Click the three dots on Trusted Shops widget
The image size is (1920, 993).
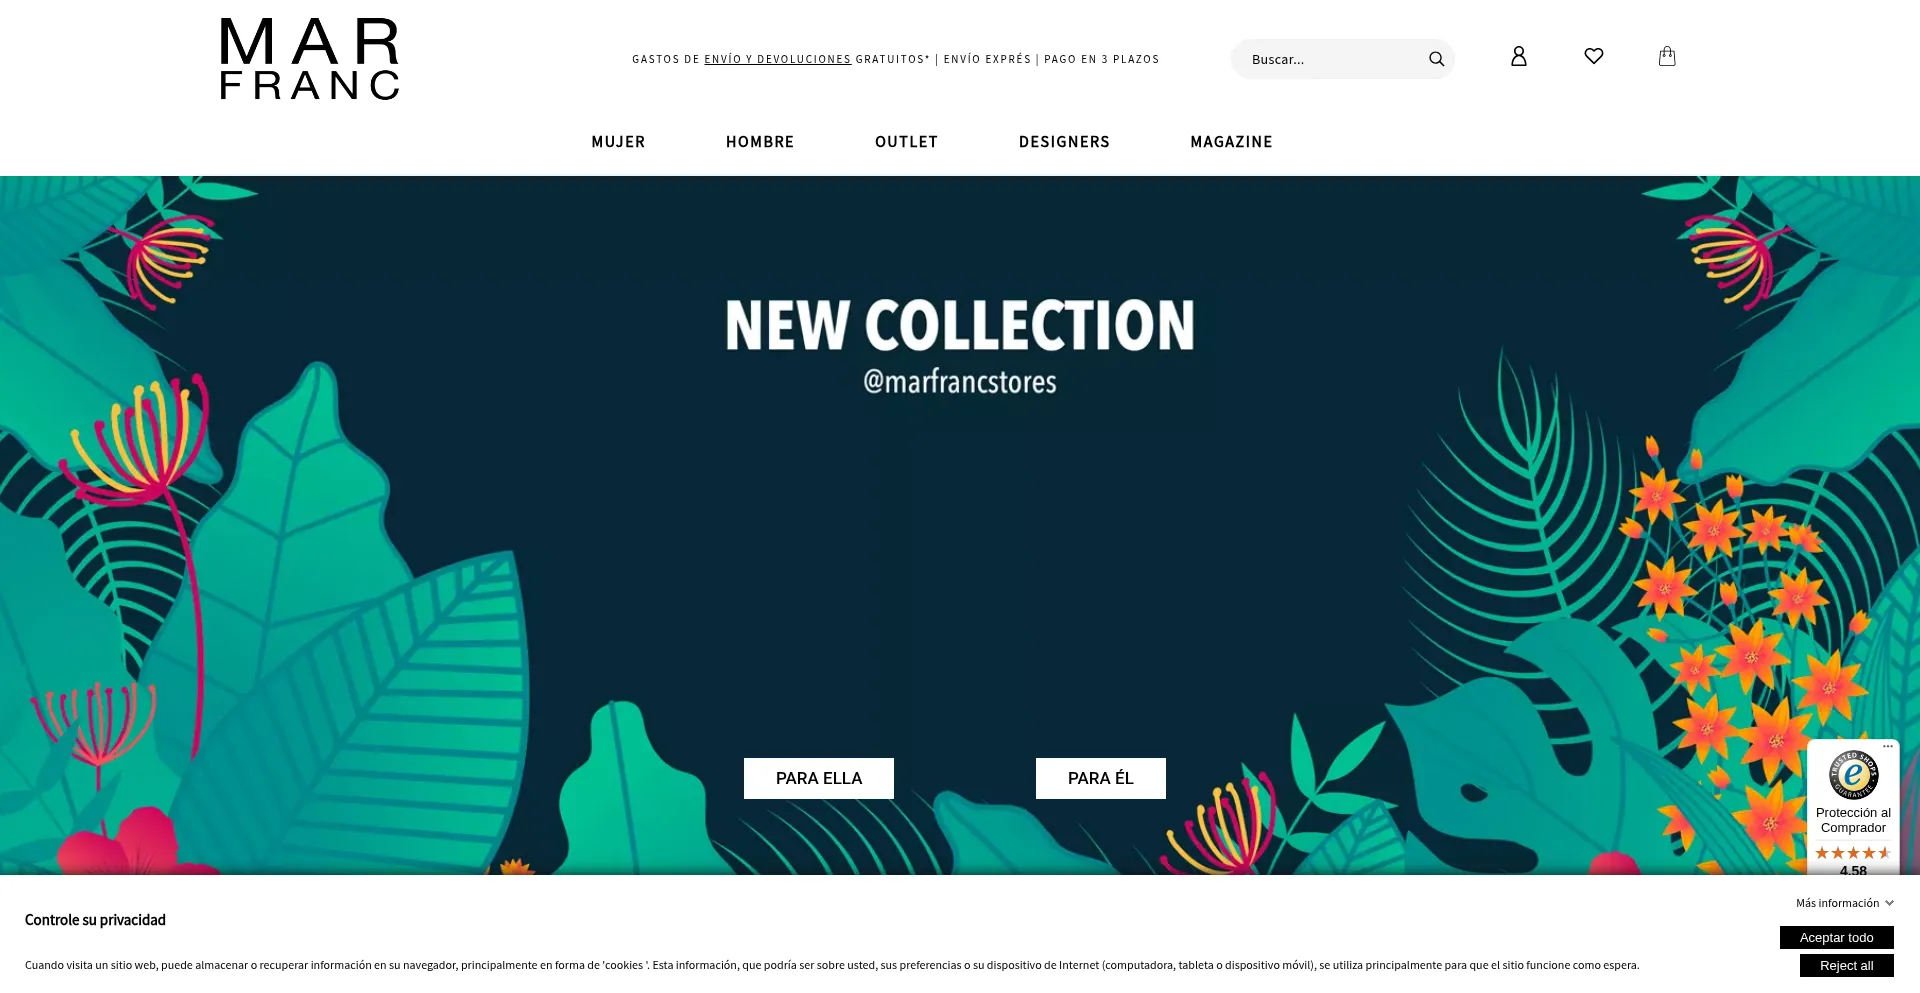pyautogui.click(x=1888, y=746)
